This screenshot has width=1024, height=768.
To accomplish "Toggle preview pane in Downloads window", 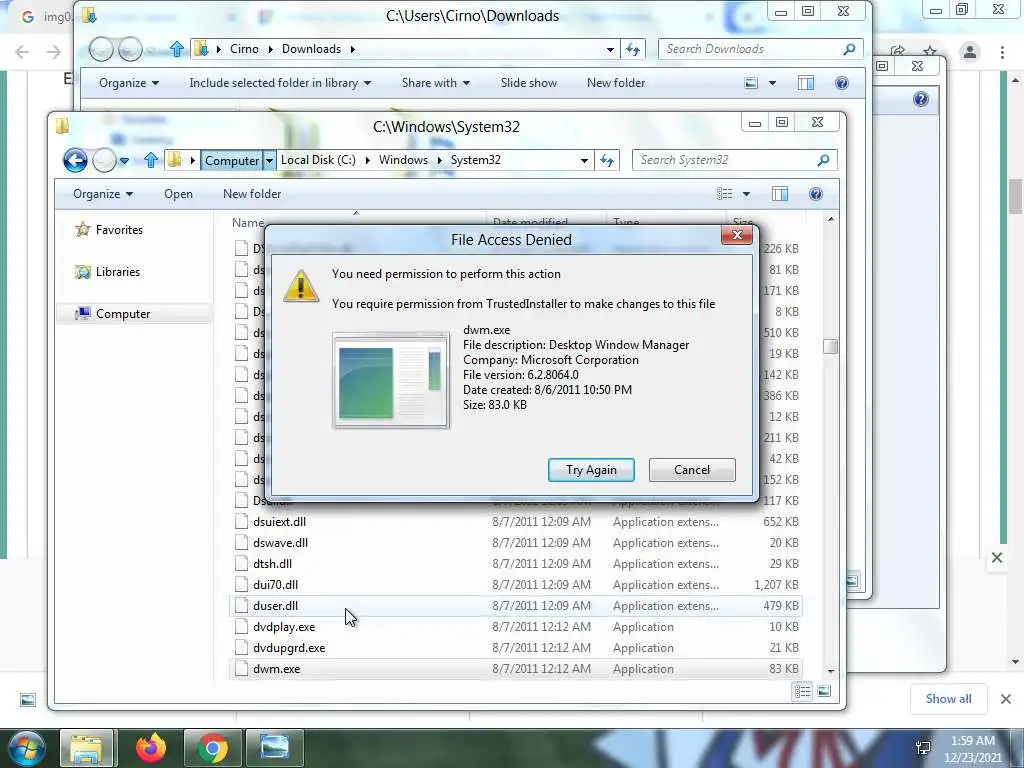I will click(x=806, y=83).
